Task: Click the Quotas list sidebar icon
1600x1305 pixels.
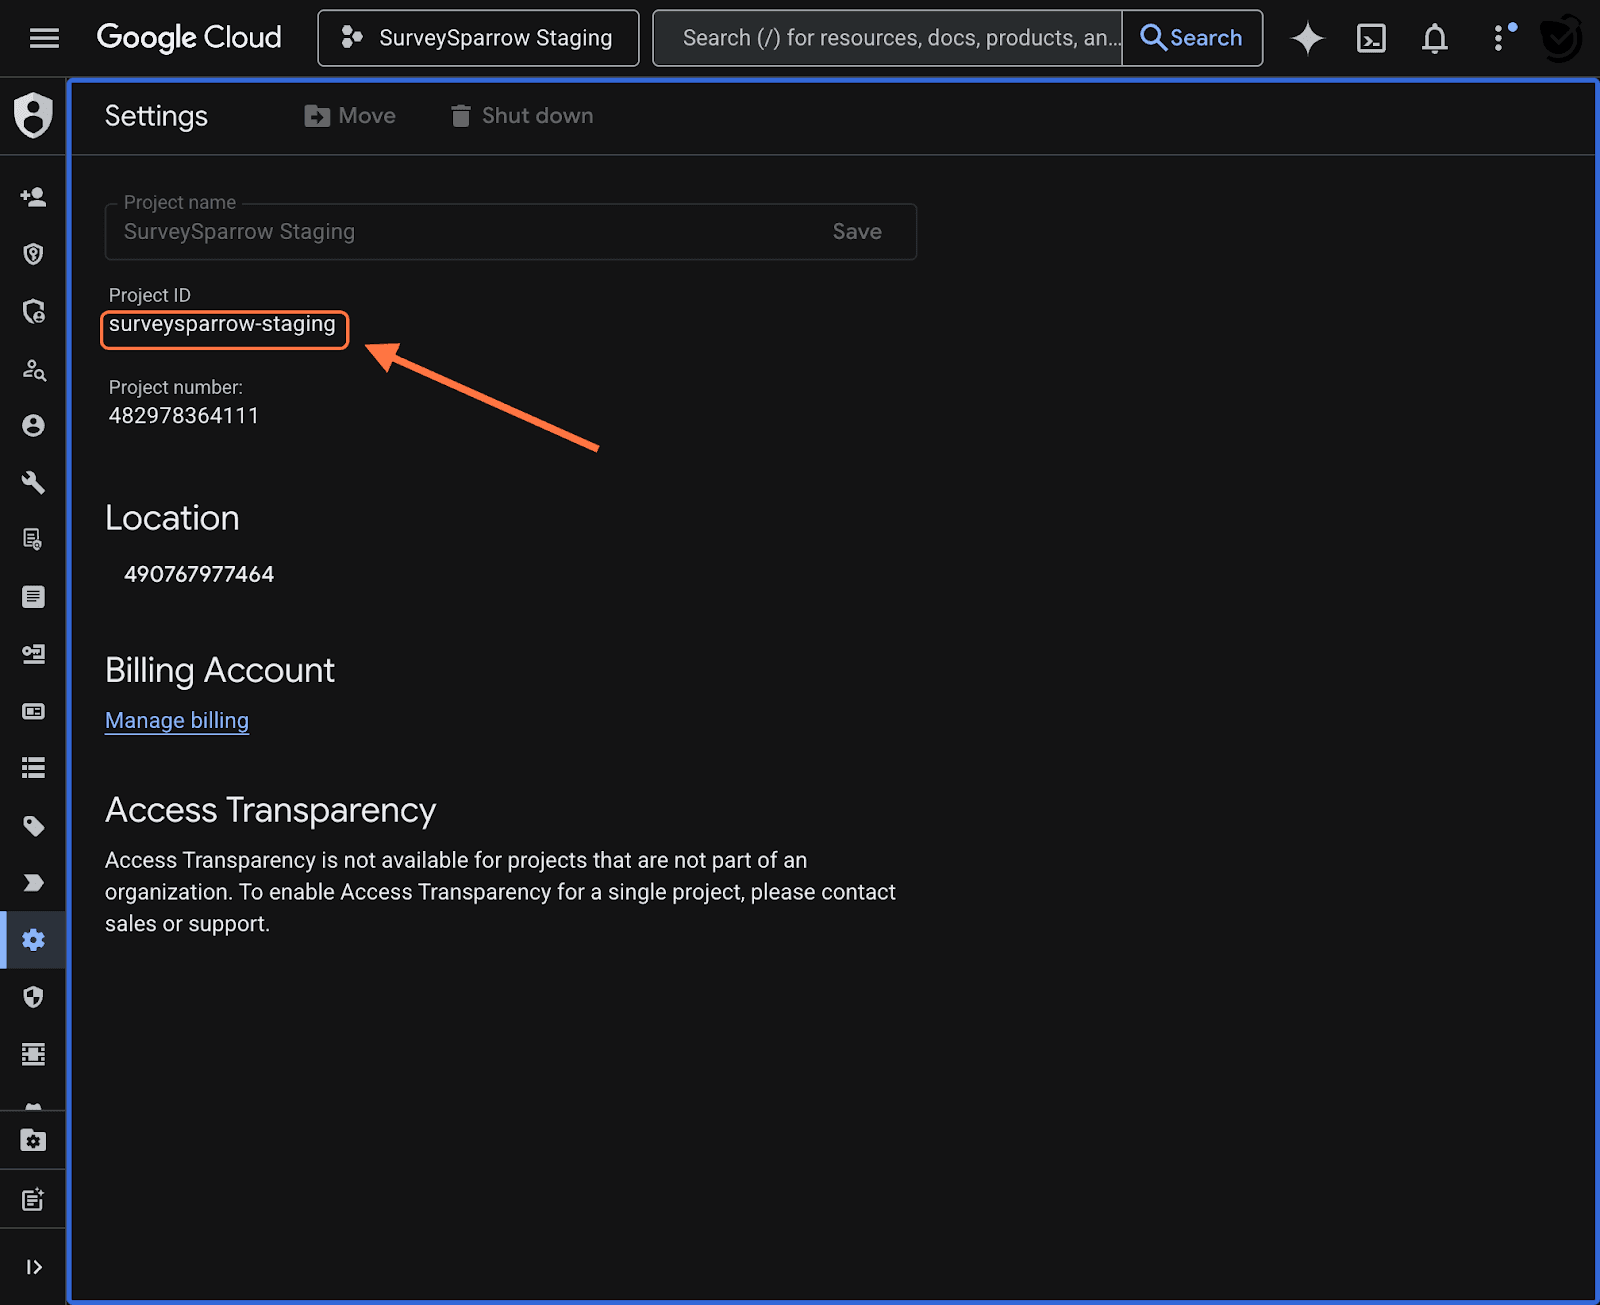Action: 33,768
